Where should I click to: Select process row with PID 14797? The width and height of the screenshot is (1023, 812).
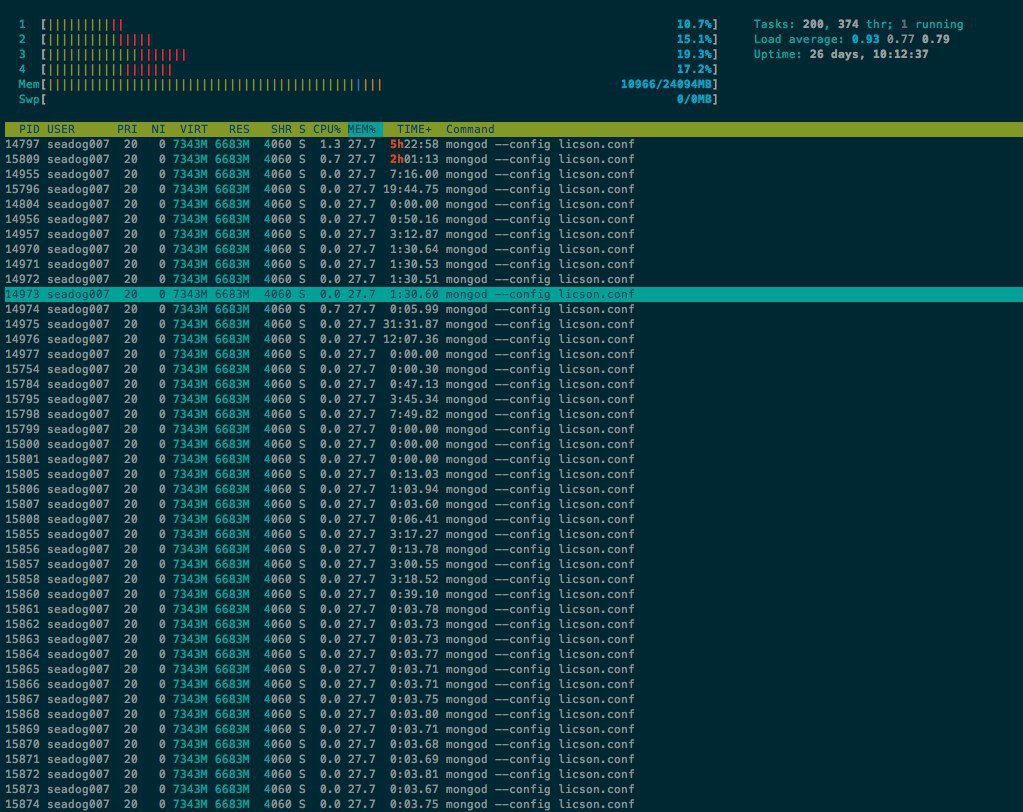512,144
